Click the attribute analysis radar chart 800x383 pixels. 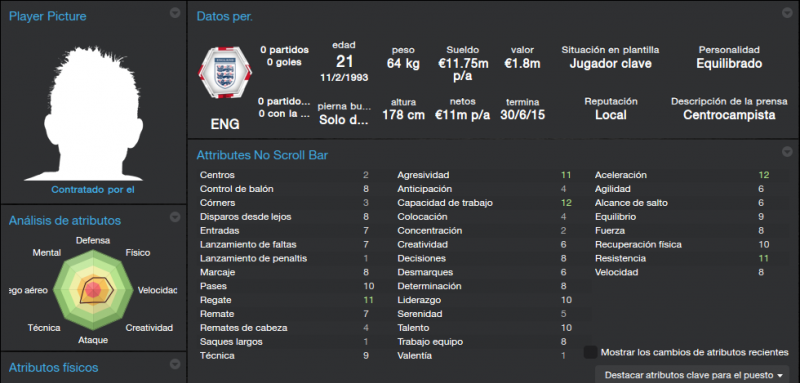pyautogui.click(x=93, y=289)
